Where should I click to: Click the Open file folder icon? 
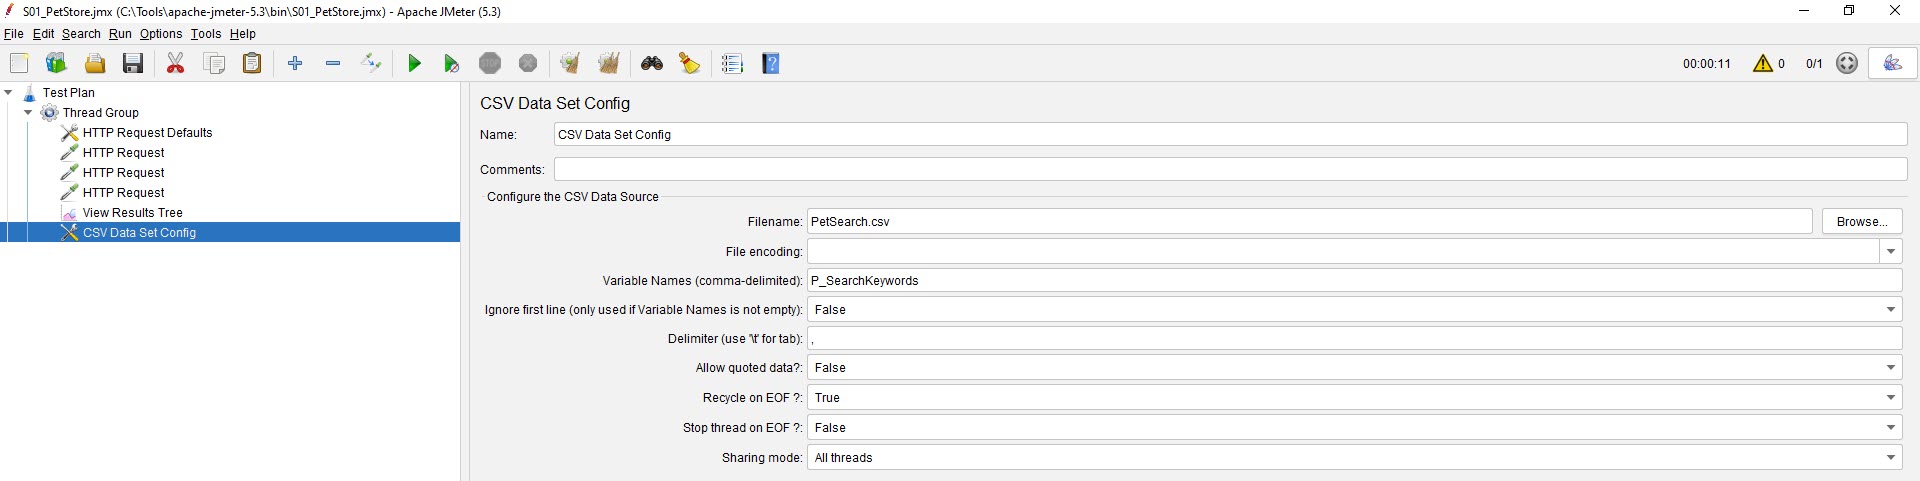point(95,63)
